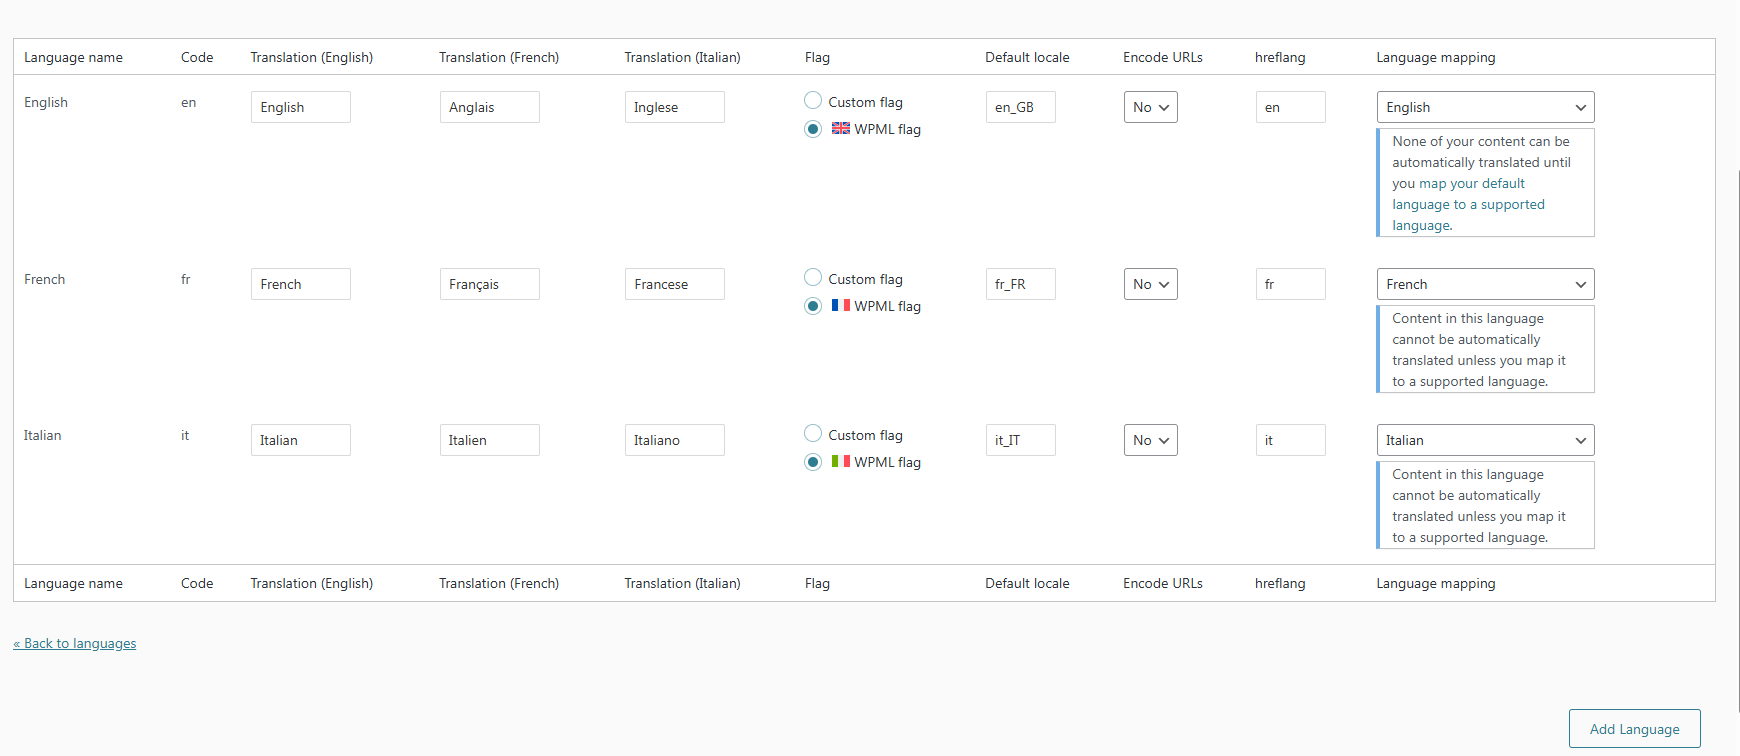Screen dimensions: 1740x756
Task: Follow the Back to languages link
Action: pyautogui.click(x=75, y=643)
